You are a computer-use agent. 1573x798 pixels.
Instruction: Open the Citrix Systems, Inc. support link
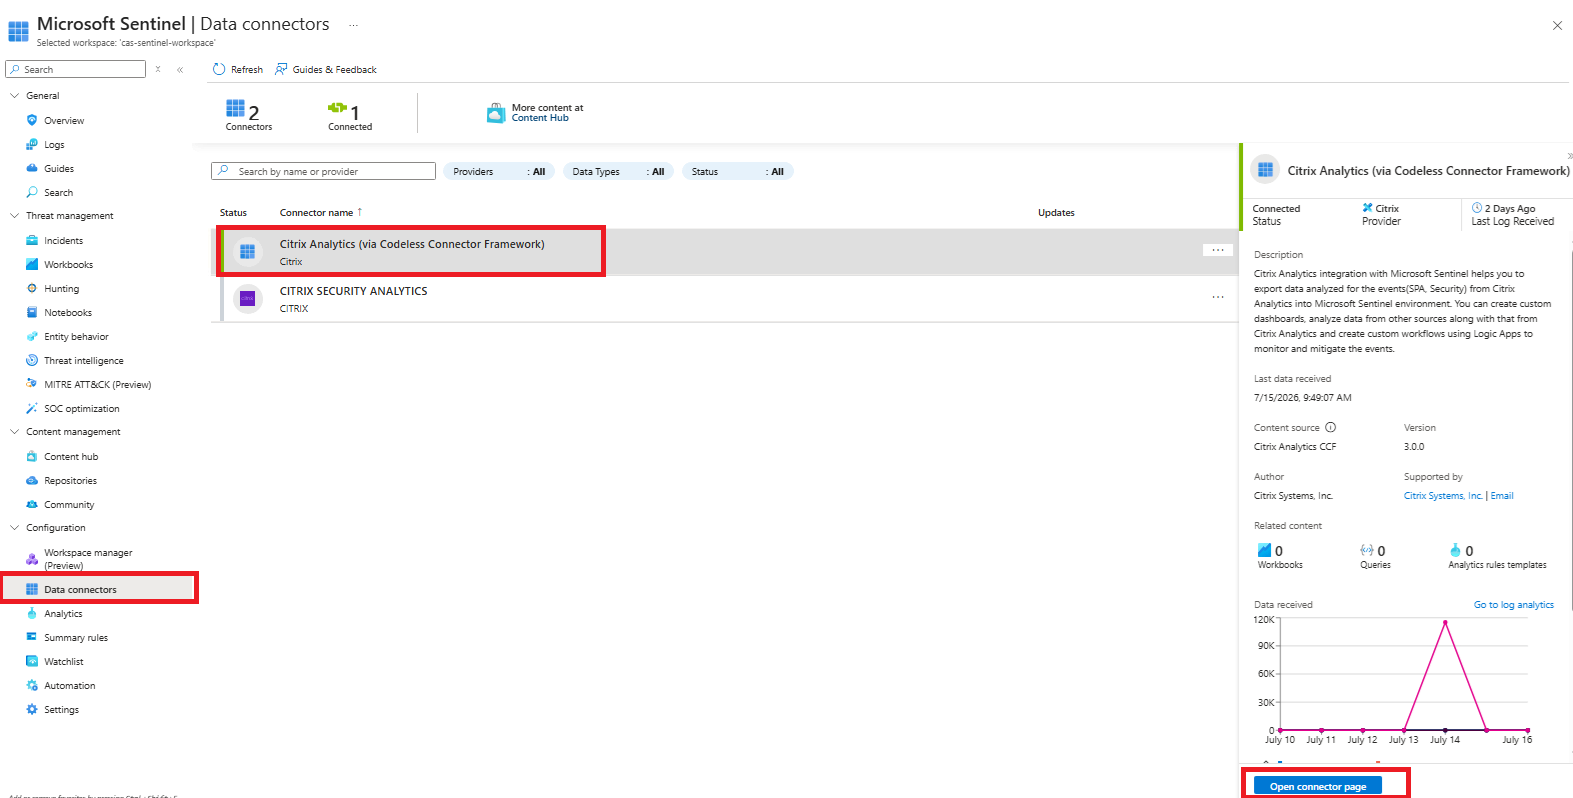(x=1442, y=496)
